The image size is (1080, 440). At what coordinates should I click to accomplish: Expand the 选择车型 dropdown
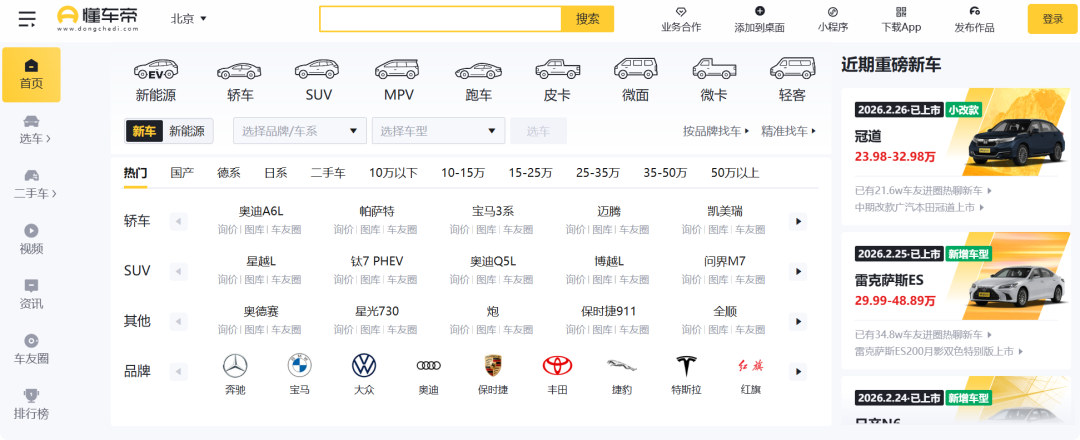click(438, 131)
